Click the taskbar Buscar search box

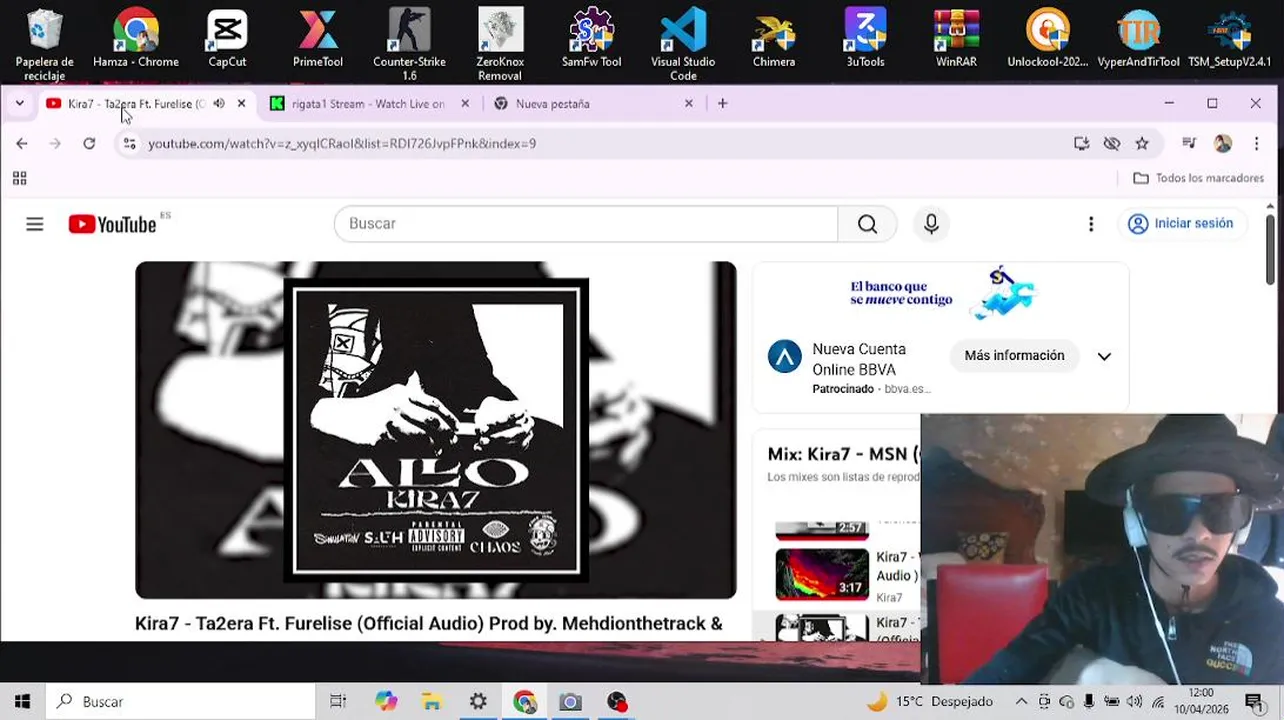coord(180,702)
